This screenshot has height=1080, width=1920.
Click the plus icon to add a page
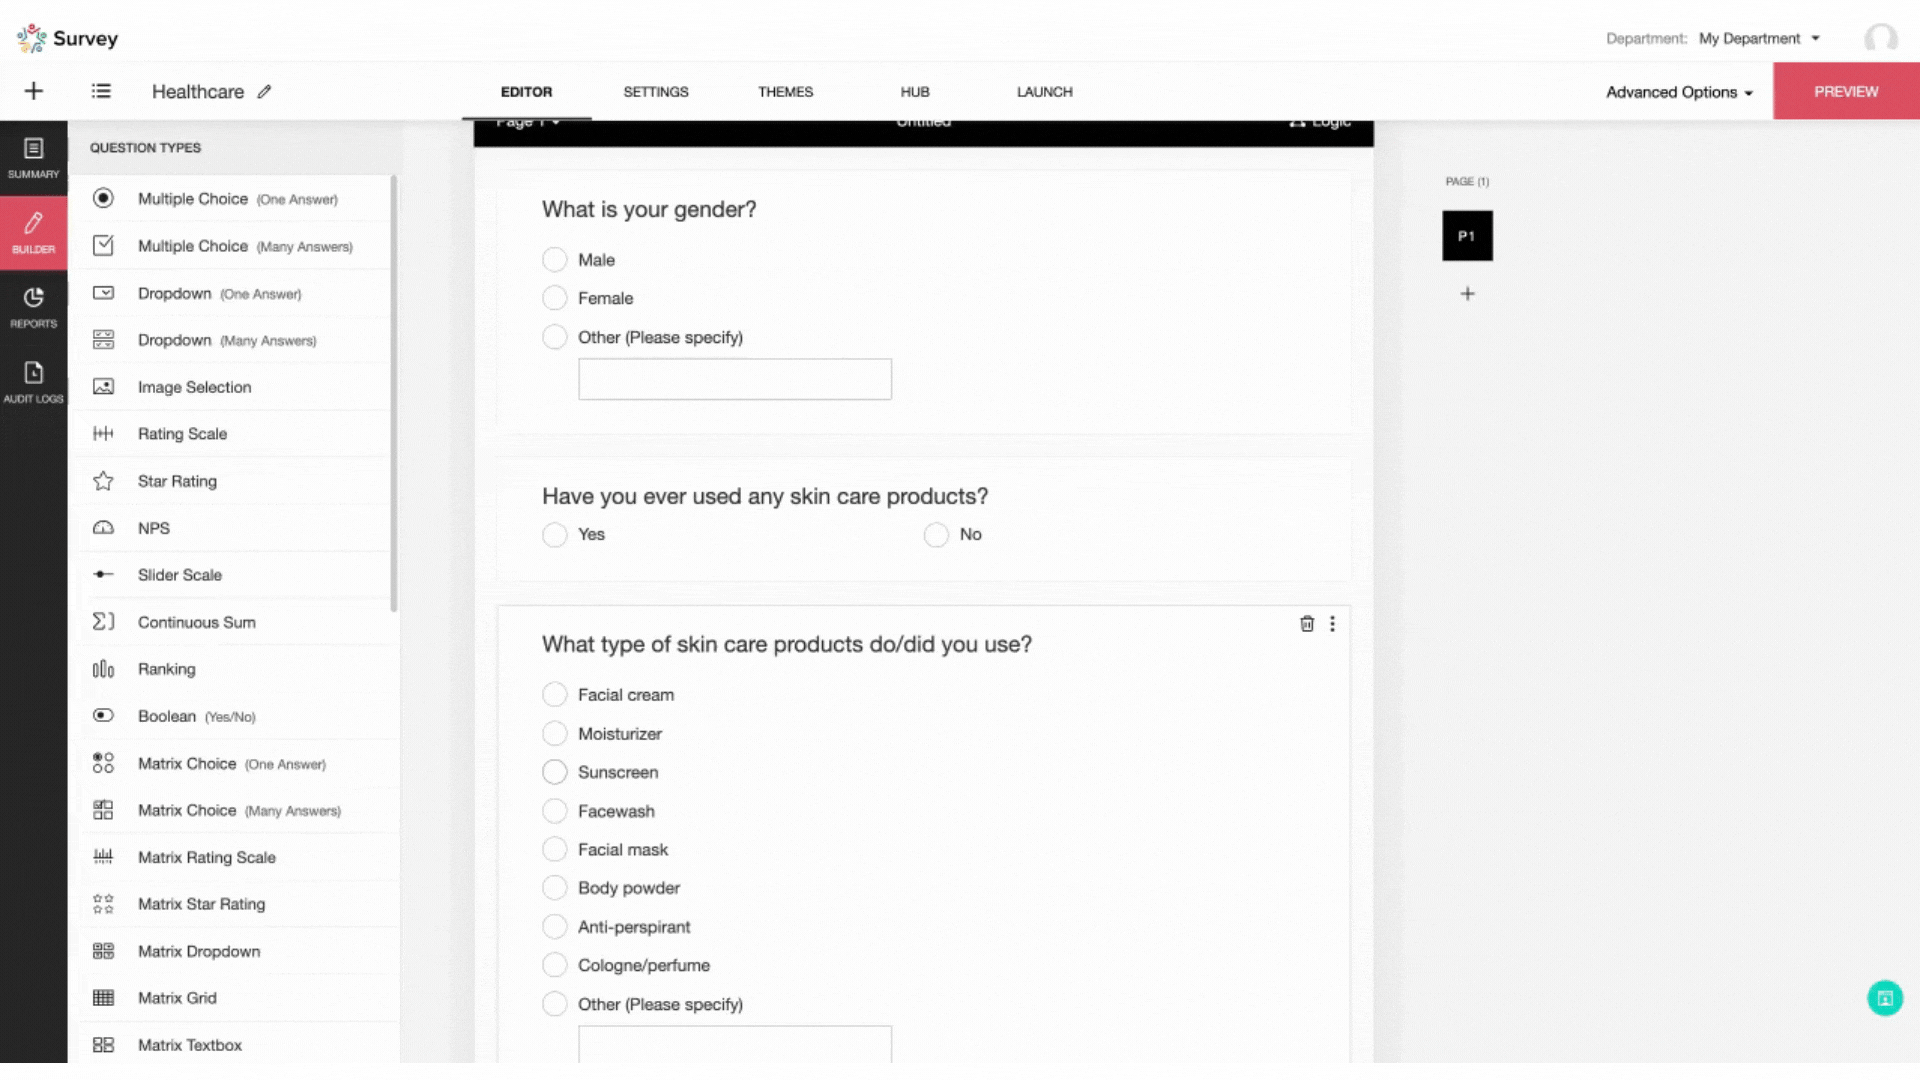tap(1467, 294)
